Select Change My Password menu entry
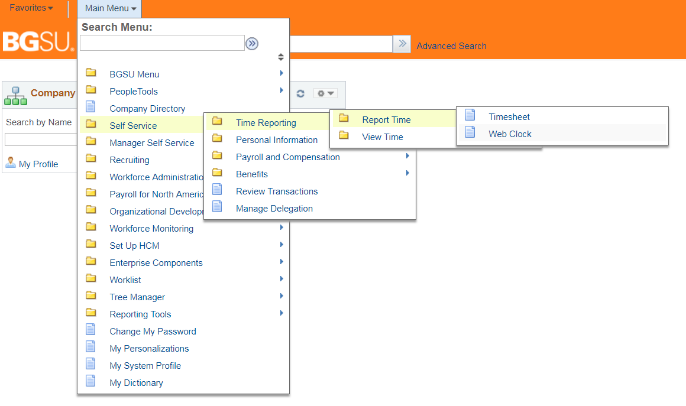The image size is (686, 406). [x=152, y=331]
